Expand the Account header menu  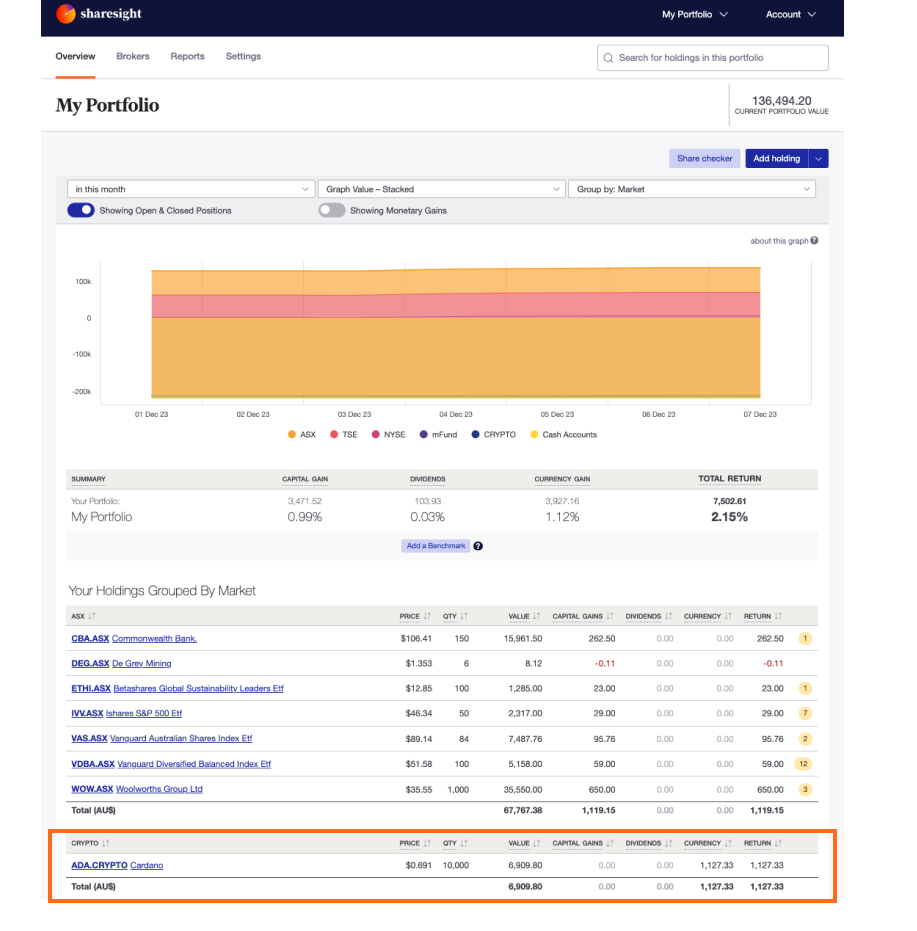pyautogui.click(x=790, y=14)
